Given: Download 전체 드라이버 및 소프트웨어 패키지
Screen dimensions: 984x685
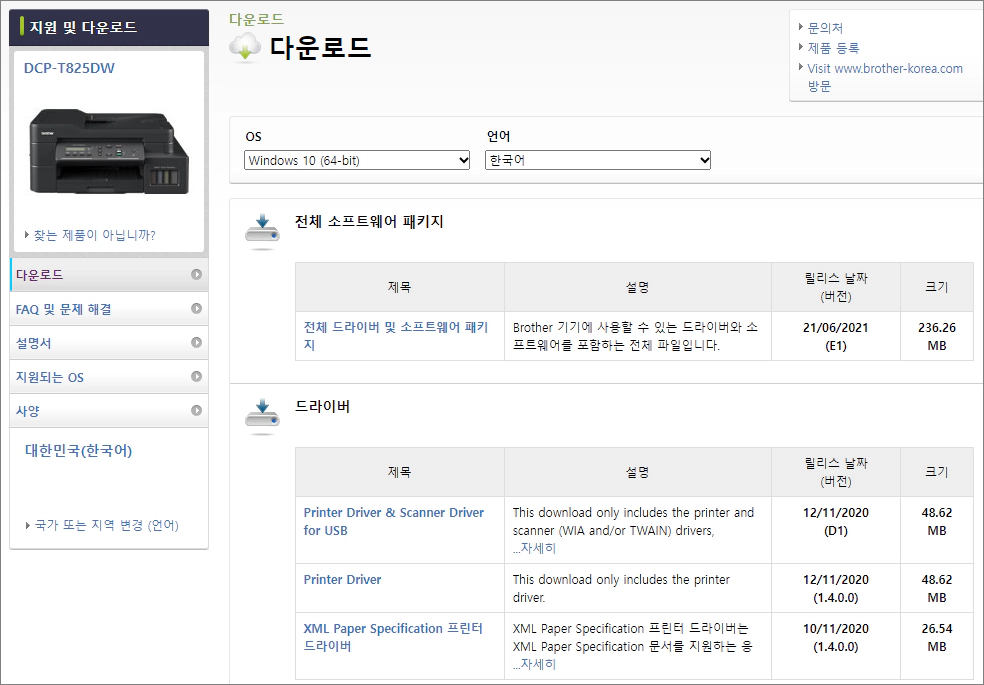Looking at the screenshot, I should (395, 336).
